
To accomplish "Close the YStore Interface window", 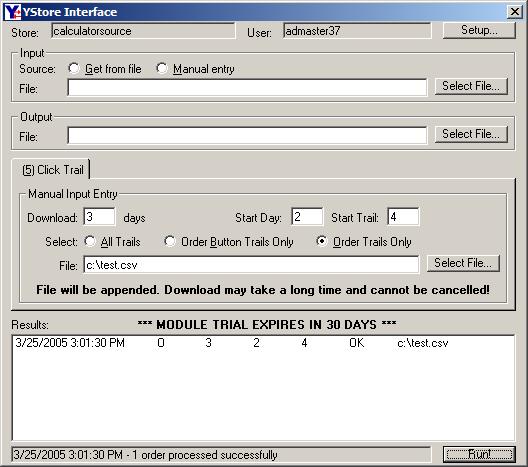I will pyautogui.click(x=515, y=12).
